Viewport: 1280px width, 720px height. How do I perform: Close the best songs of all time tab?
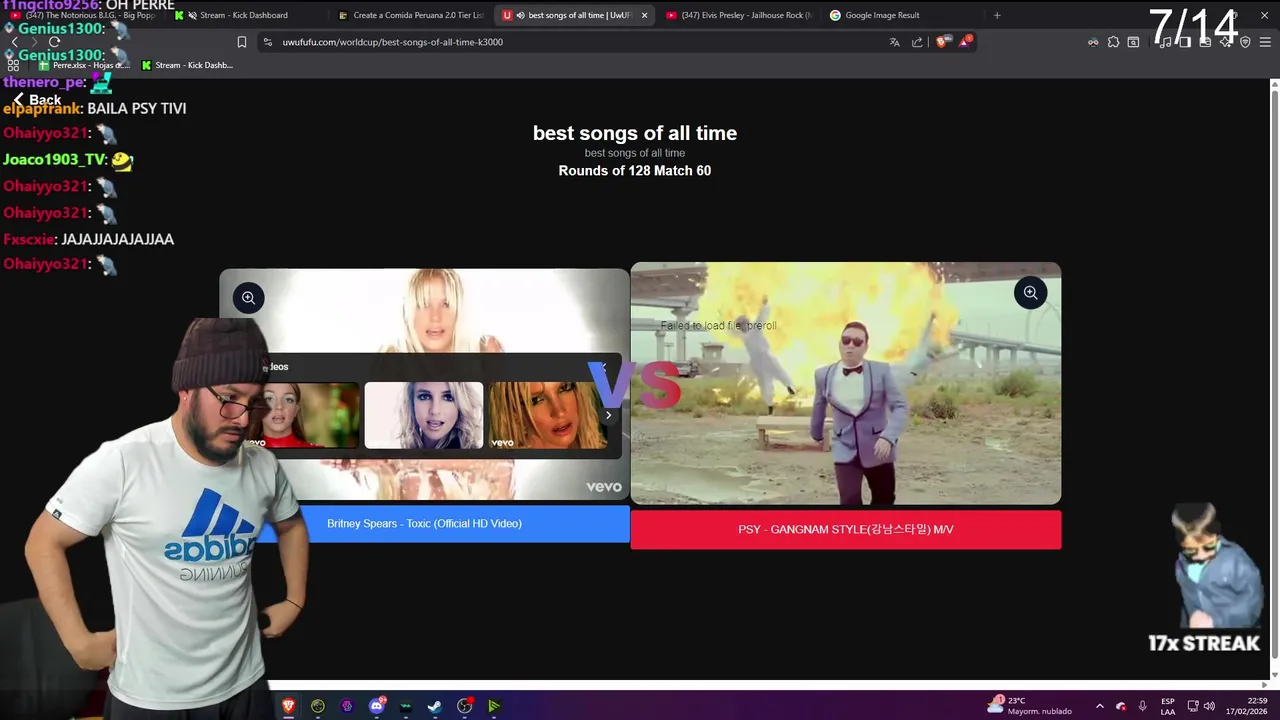point(644,15)
